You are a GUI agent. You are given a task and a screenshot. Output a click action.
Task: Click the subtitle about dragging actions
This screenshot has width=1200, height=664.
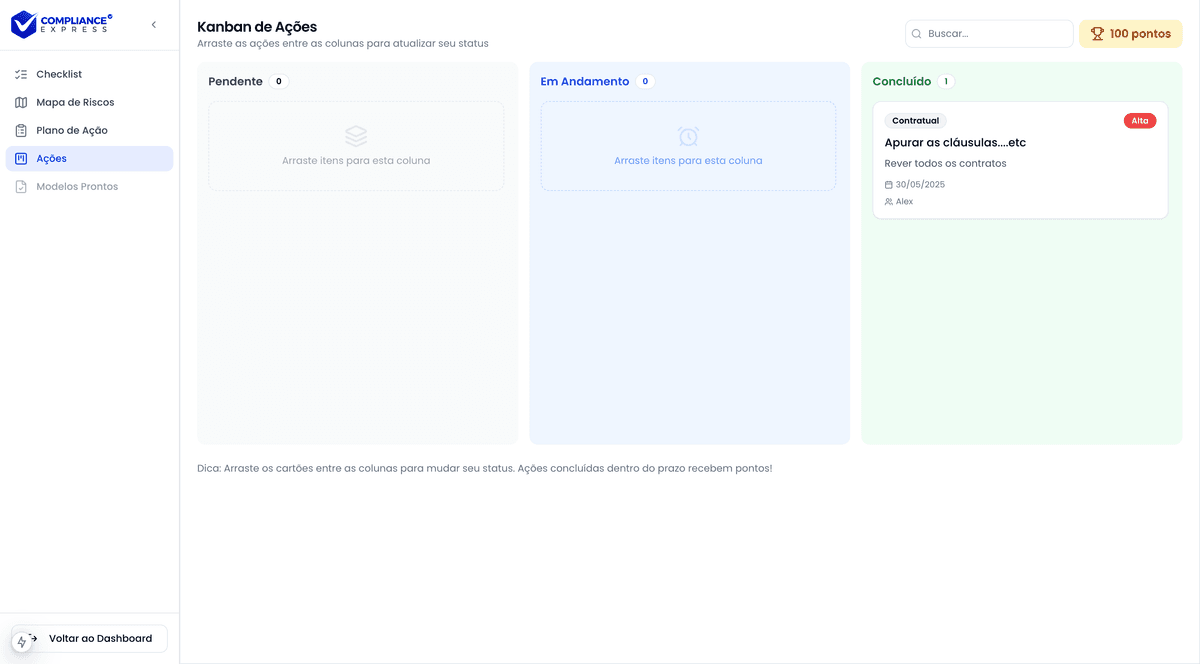pyautogui.click(x=343, y=44)
